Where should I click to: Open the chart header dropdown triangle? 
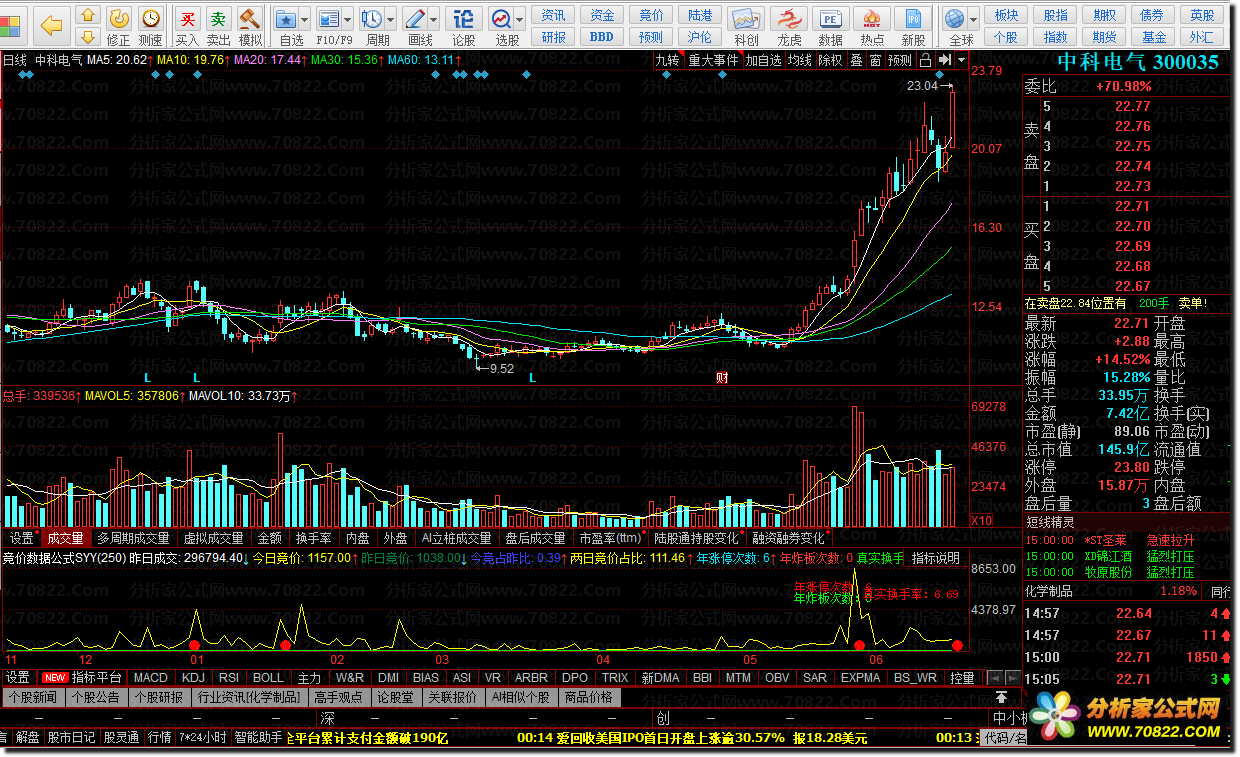(x=961, y=60)
